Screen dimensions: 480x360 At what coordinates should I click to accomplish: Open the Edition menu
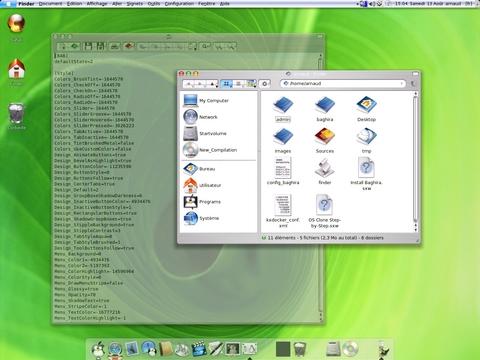74,4
